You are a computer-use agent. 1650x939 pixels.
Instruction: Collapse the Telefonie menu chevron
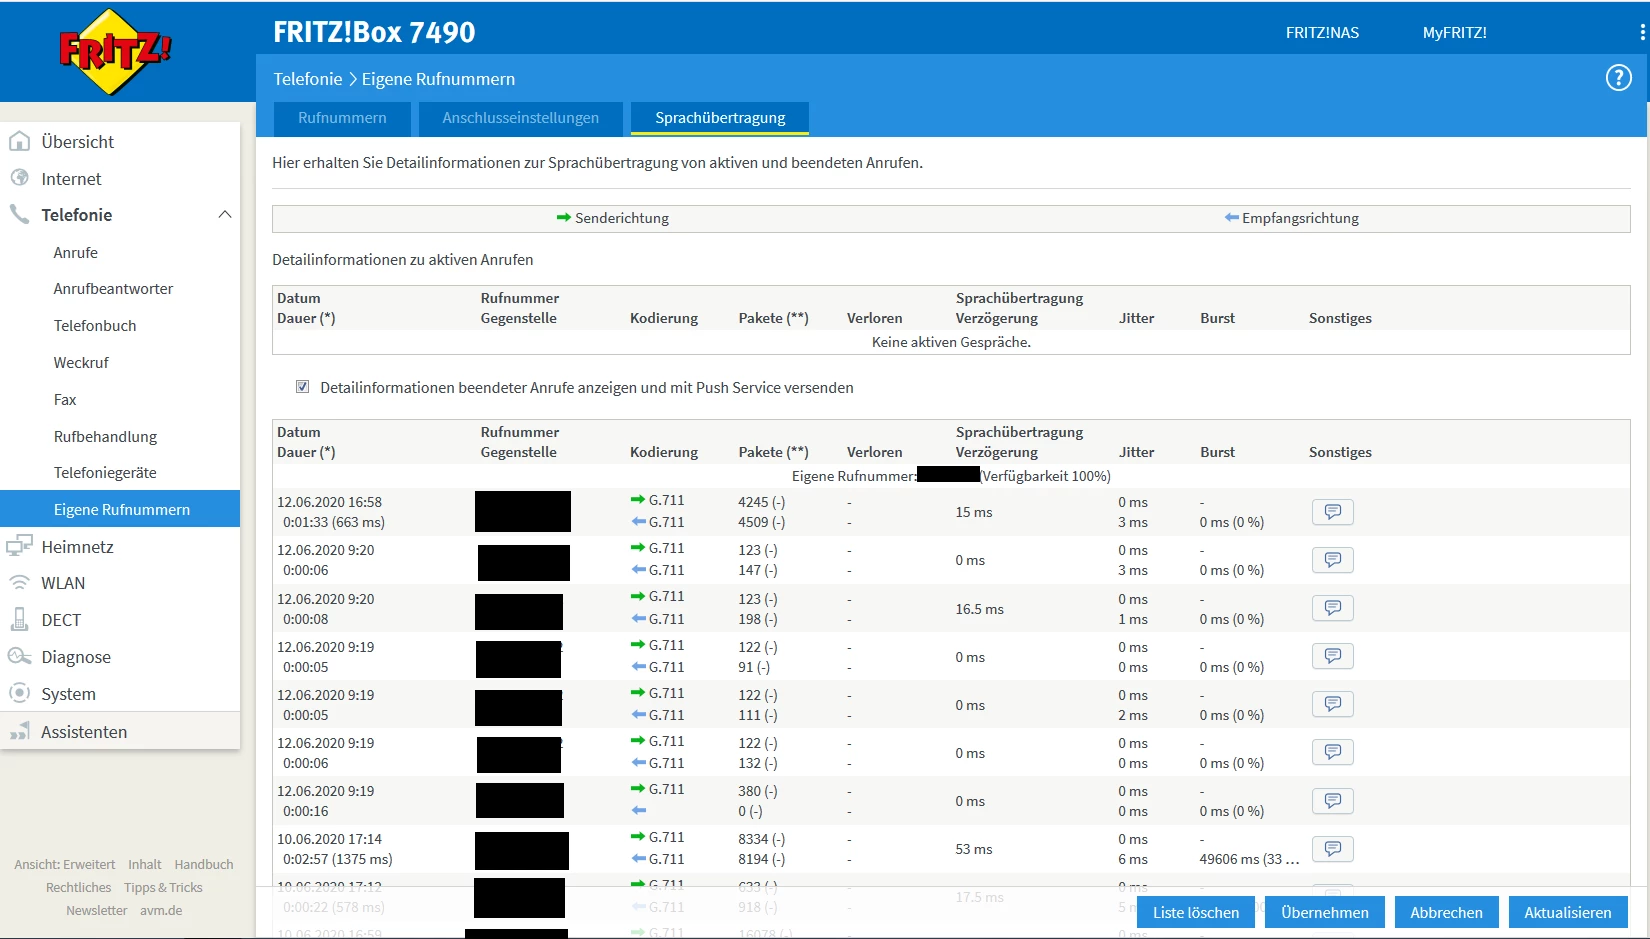point(225,215)
